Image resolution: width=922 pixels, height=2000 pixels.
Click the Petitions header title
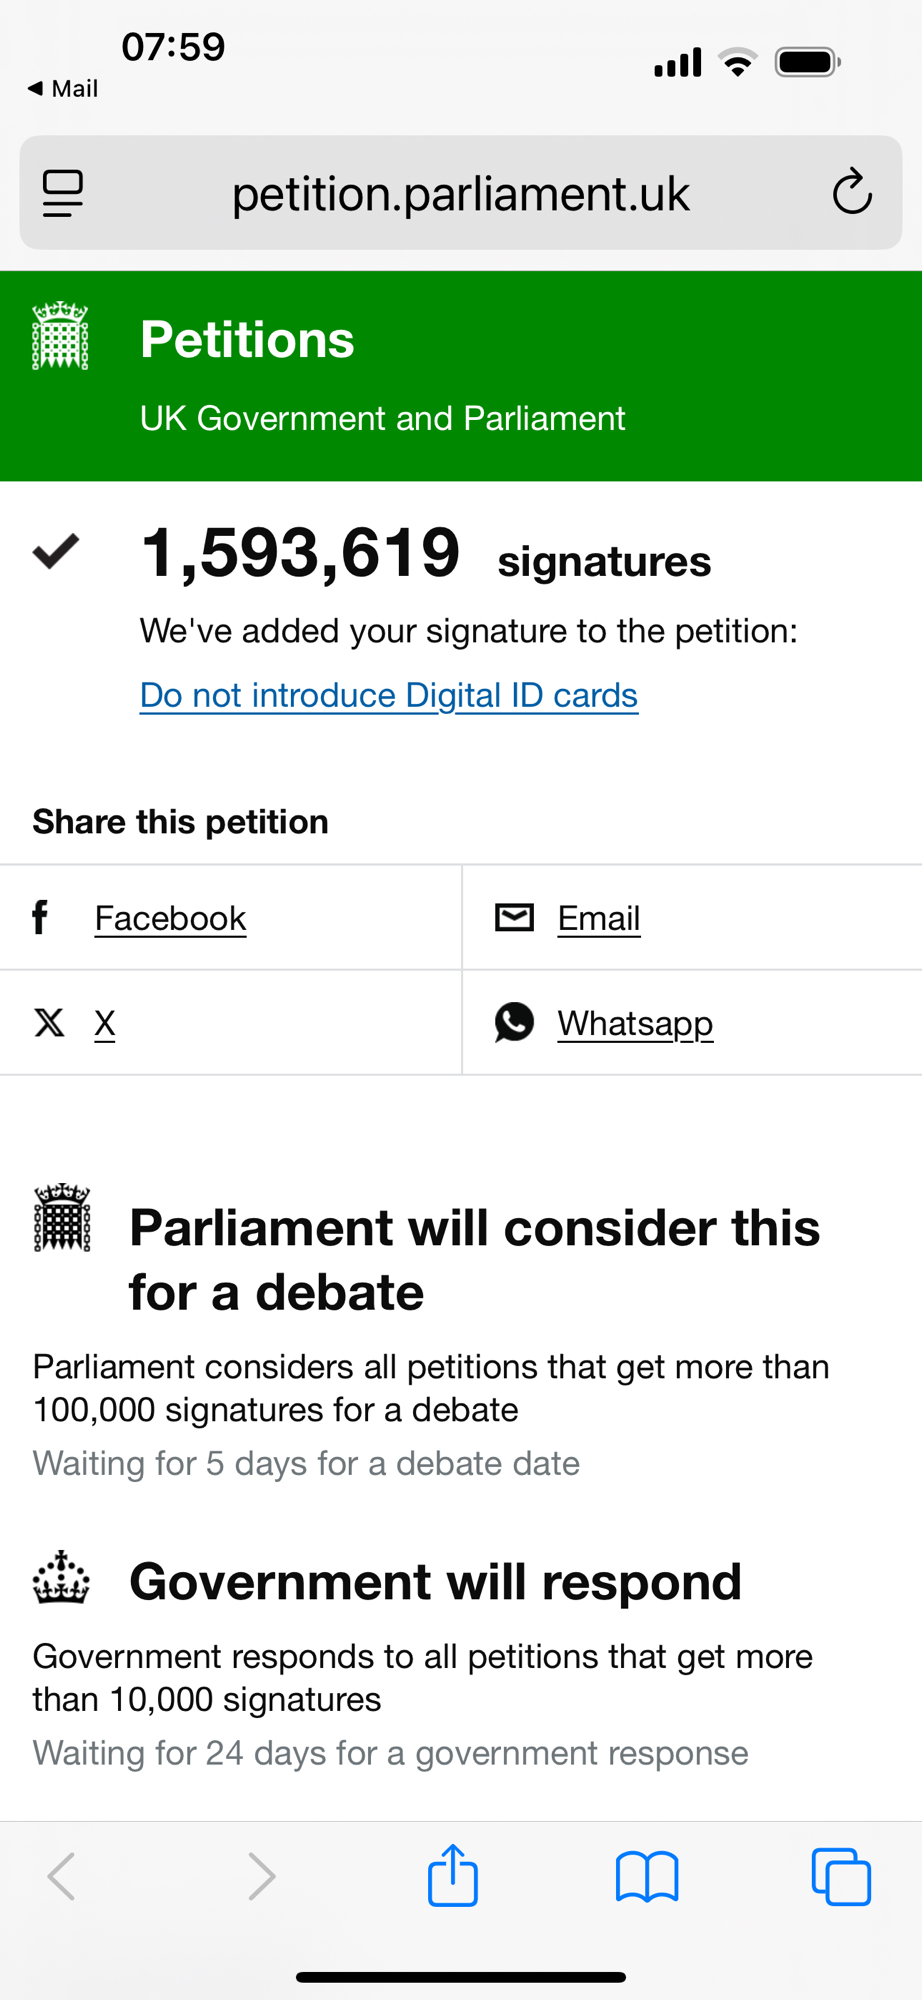pyautogui.click(x=247, y=340)
